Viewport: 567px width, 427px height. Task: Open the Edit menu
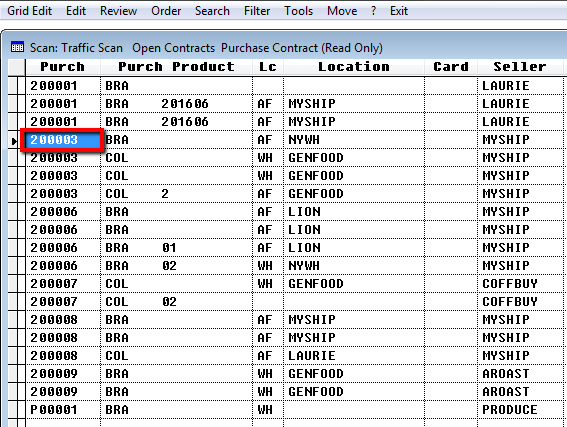[x=76, y=11]
